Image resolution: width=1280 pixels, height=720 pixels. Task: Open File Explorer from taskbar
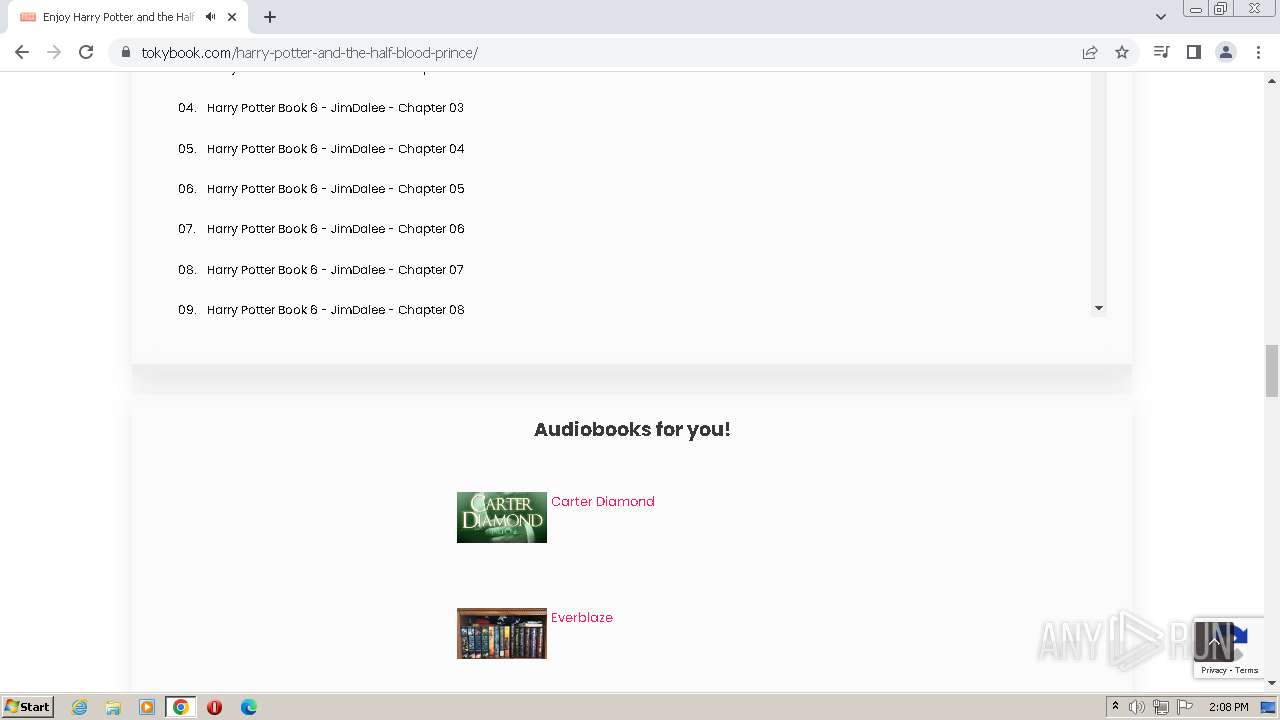113,707
